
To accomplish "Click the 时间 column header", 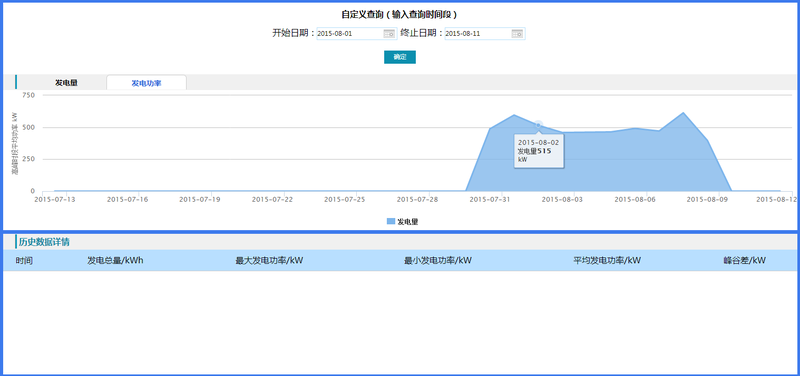I will click(24, 261).
